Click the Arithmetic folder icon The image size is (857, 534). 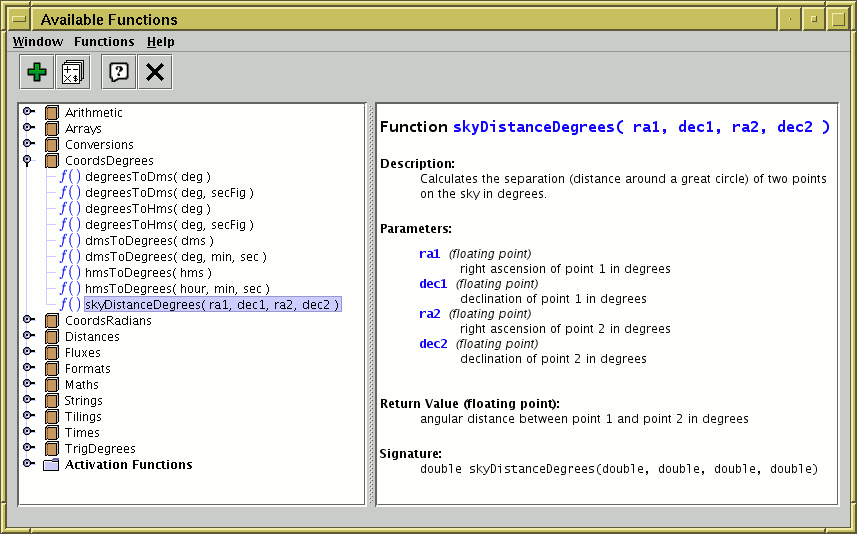pos(52,113)
